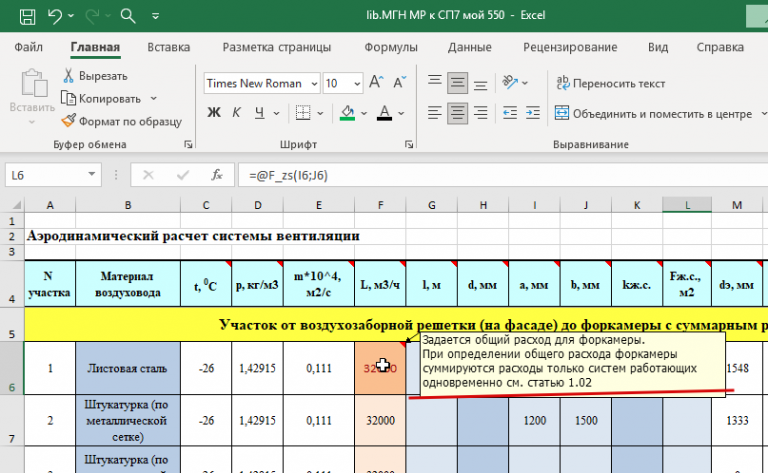
Task: Click Объединить и поместить в центре
Action: tap(653, 114)
